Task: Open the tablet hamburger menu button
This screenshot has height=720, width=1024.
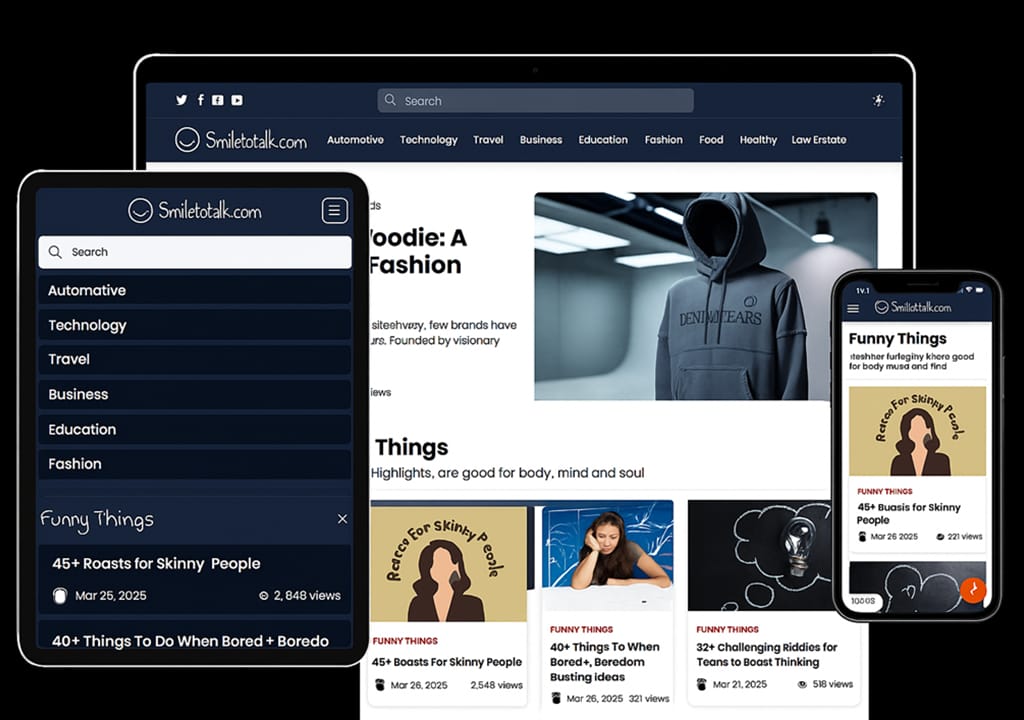Action: (x=334, y=210)
